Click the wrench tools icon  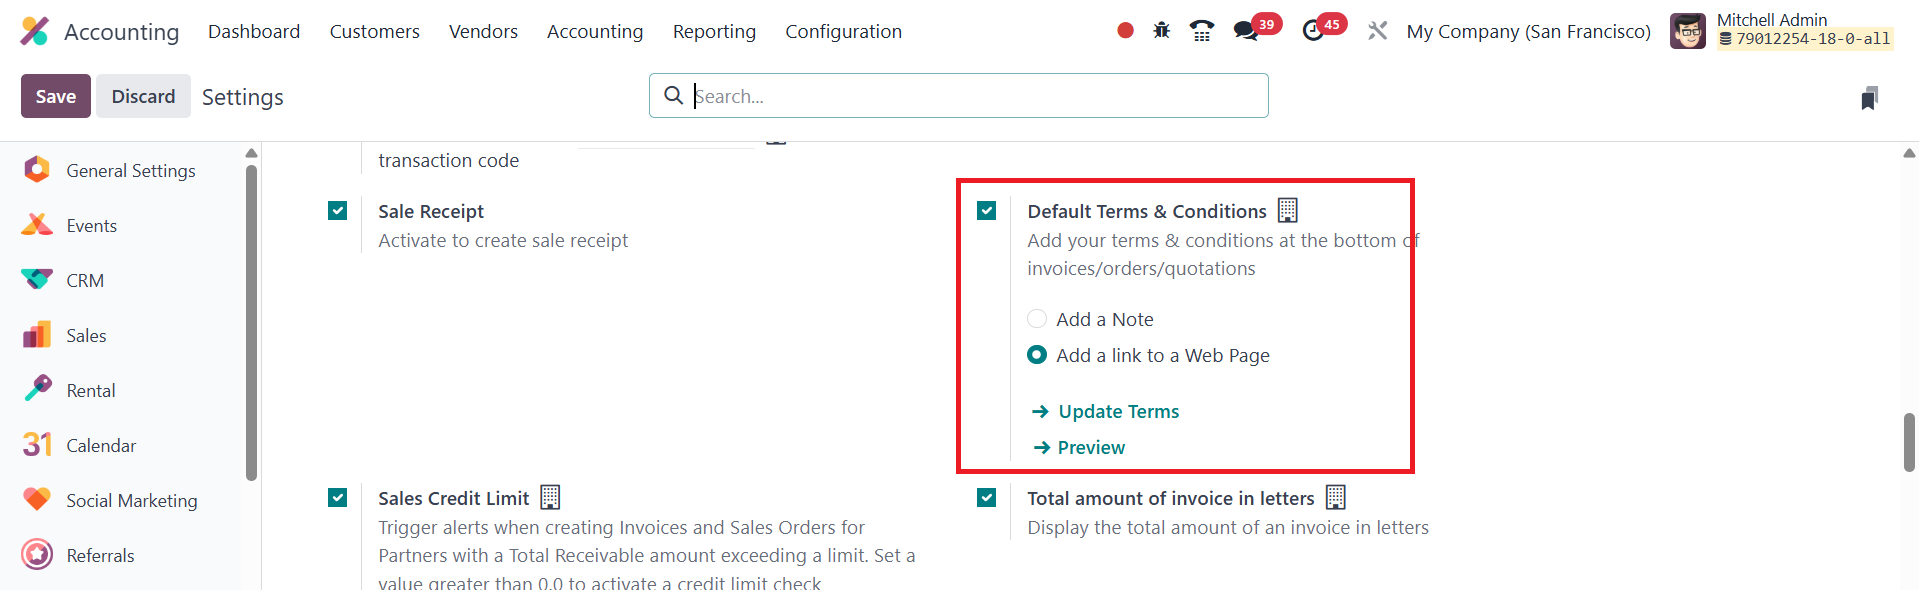pos(1377,31)
